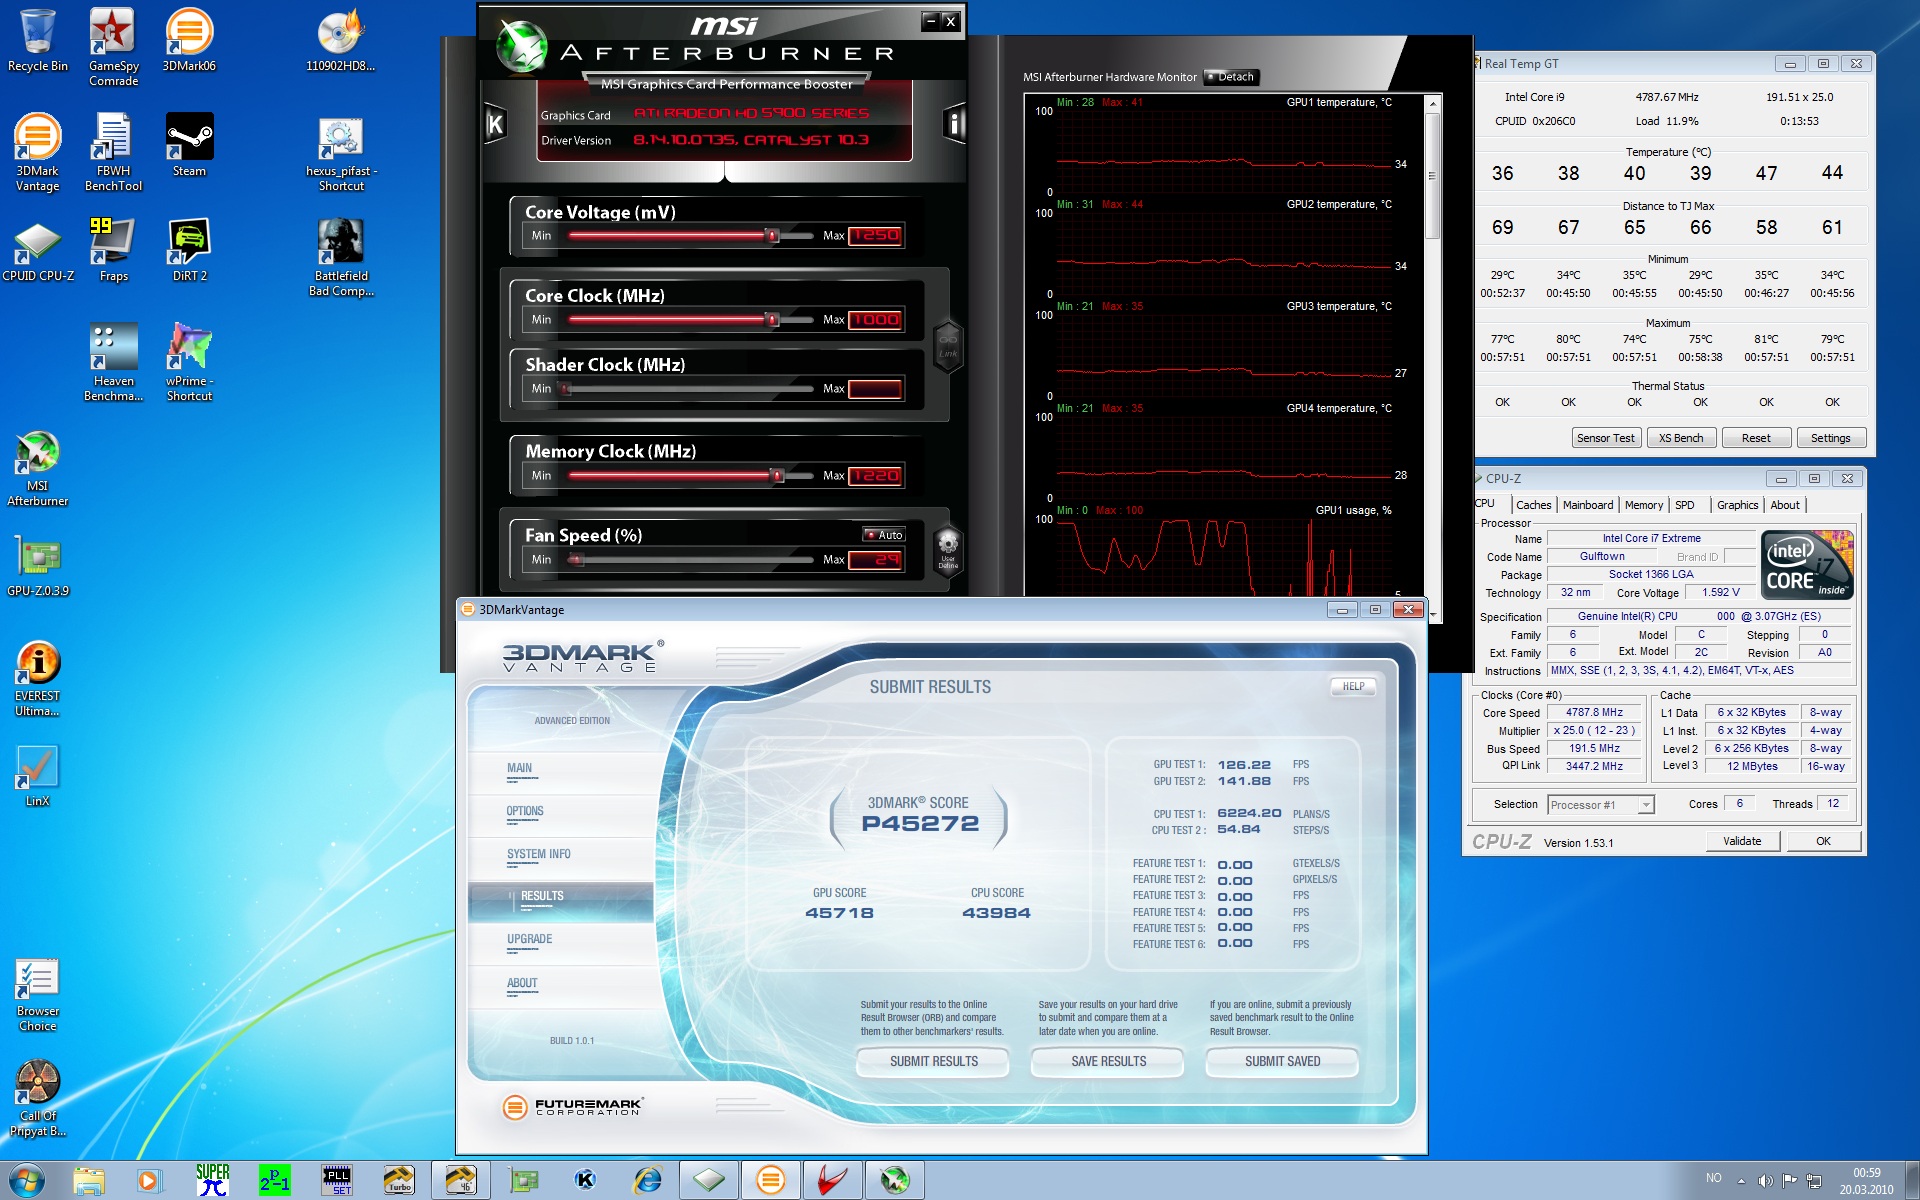Open the Processor selection dropdown in CPU-Z
1920x1200 pixels.
[x=1600, y=805]
